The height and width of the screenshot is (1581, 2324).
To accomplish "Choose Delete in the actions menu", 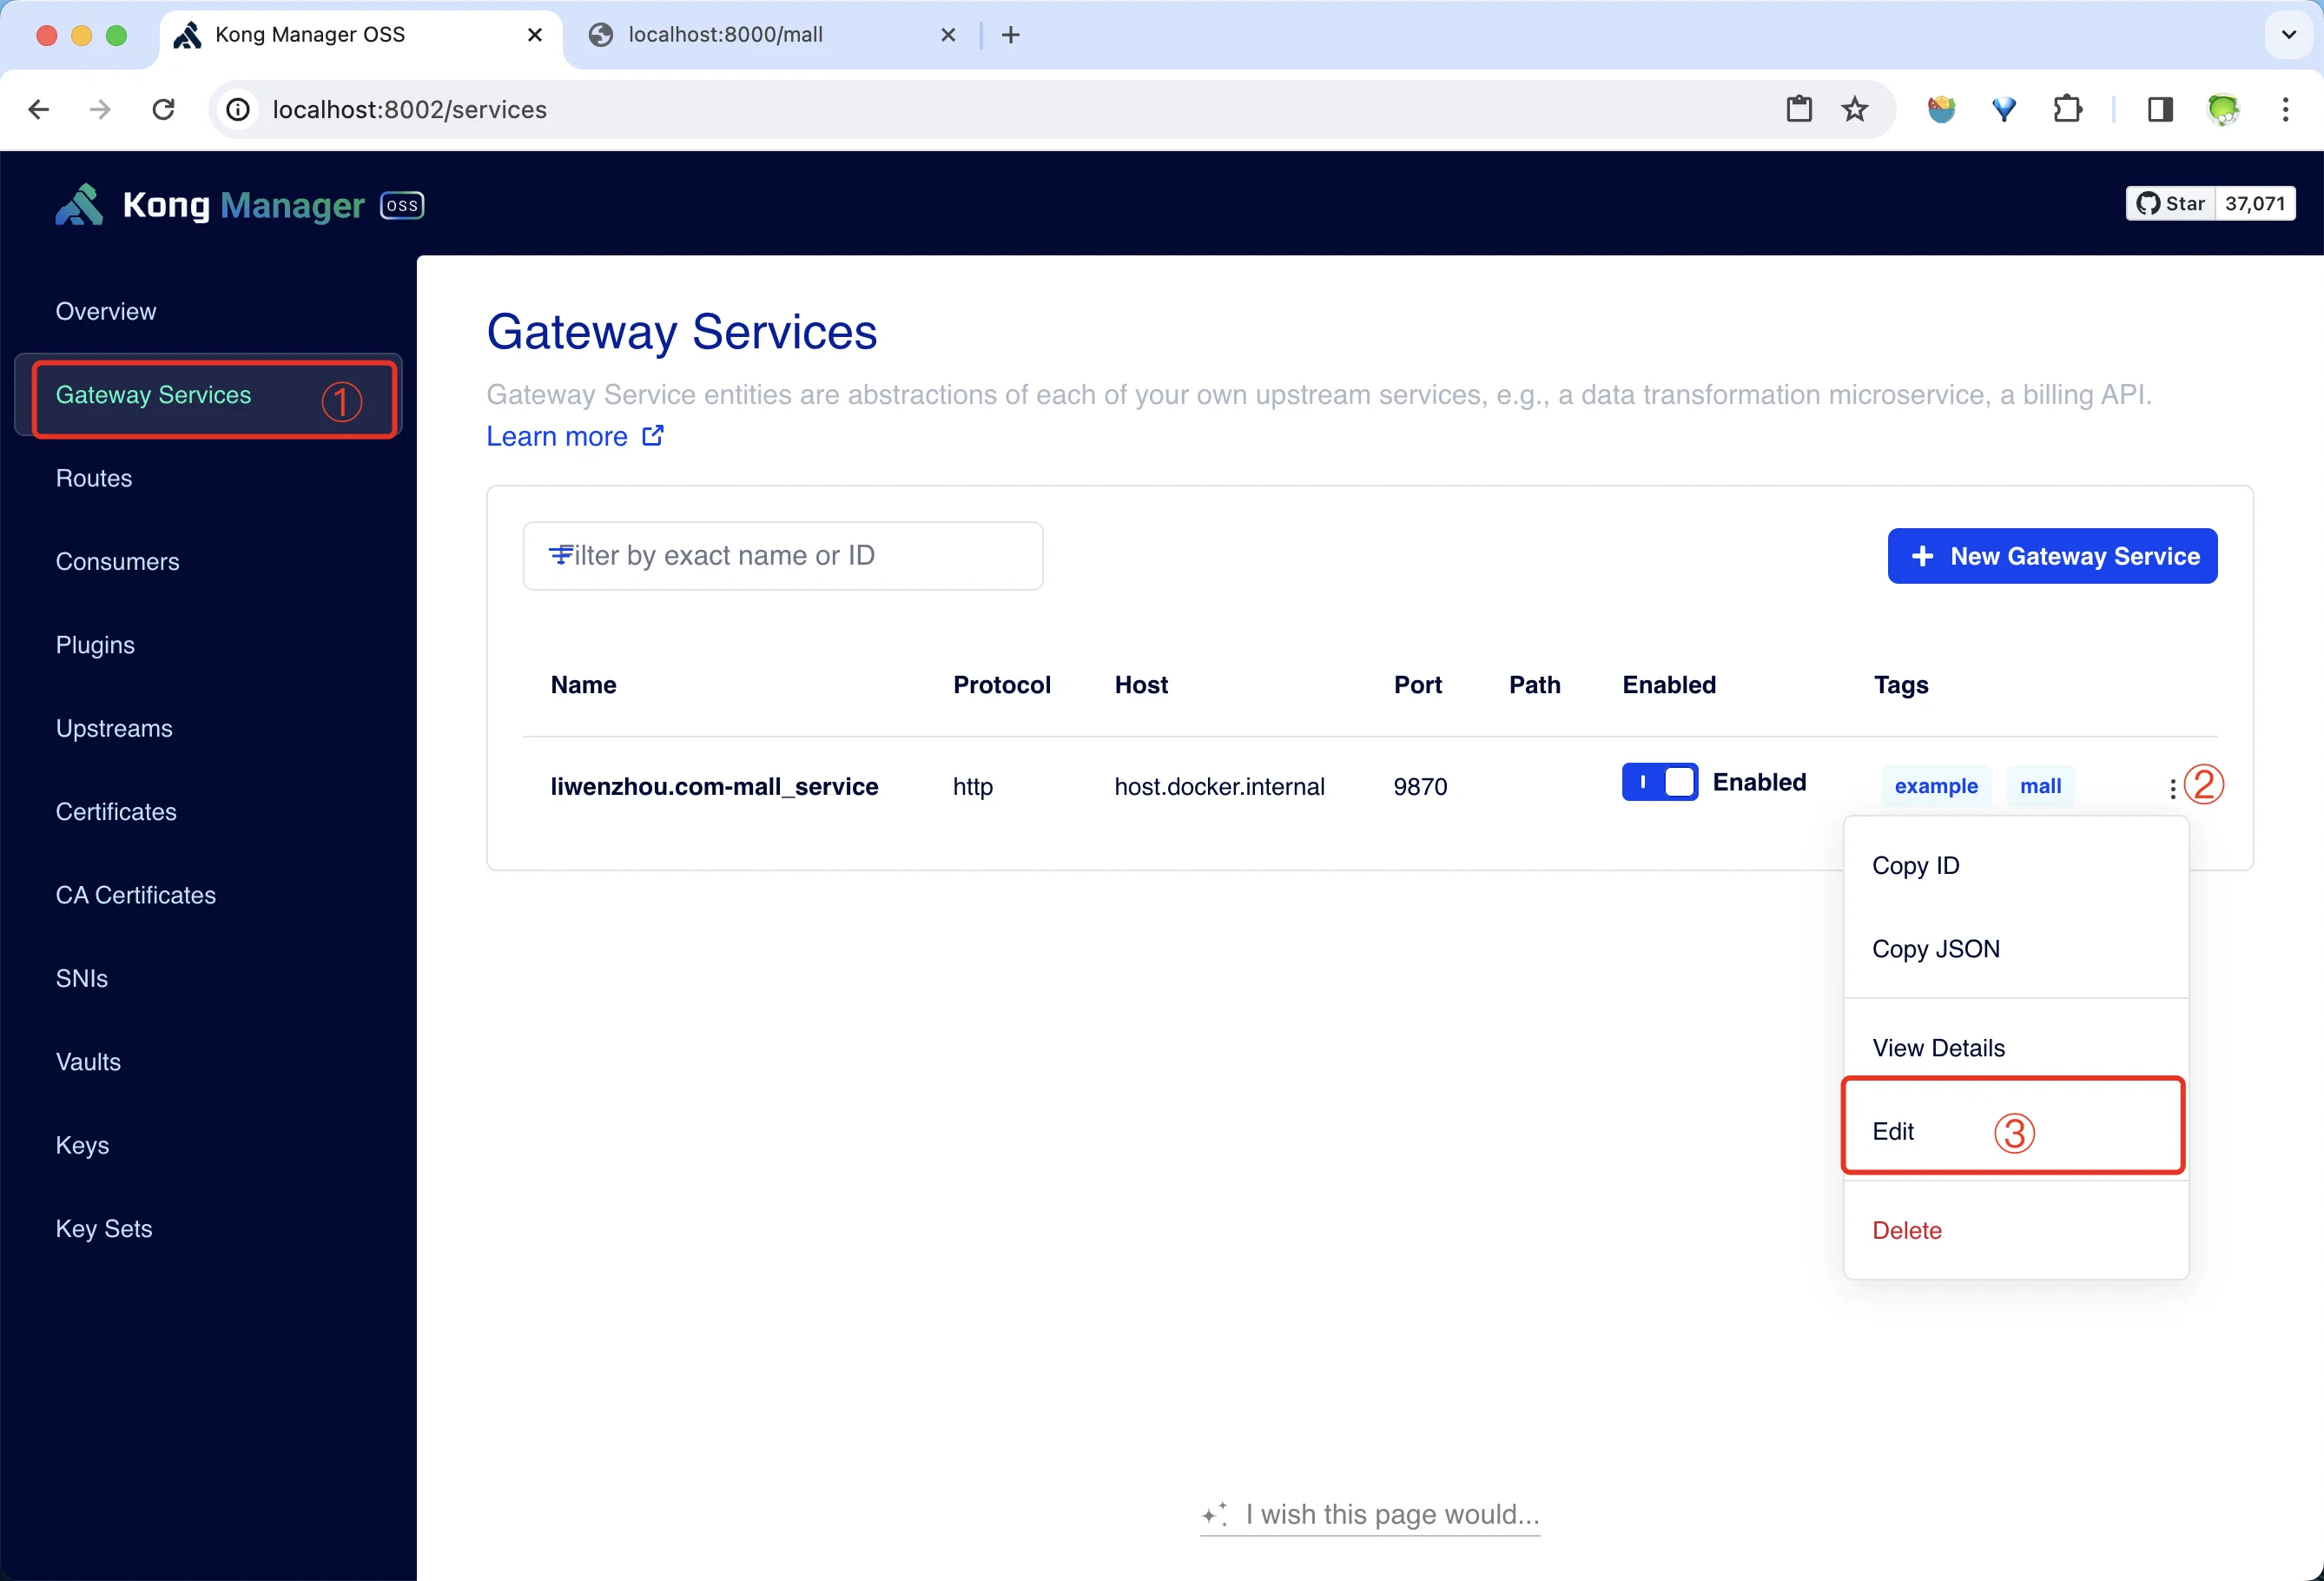I will click(1906, 1230).
